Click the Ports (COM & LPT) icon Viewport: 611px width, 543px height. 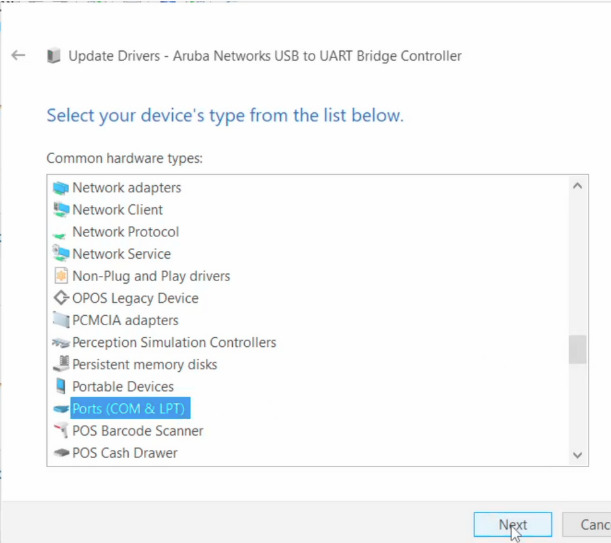tap(61, 409)
